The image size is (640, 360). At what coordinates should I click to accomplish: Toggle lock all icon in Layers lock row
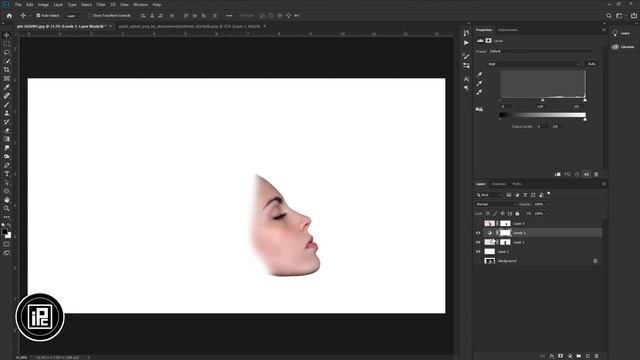point(517,213)
